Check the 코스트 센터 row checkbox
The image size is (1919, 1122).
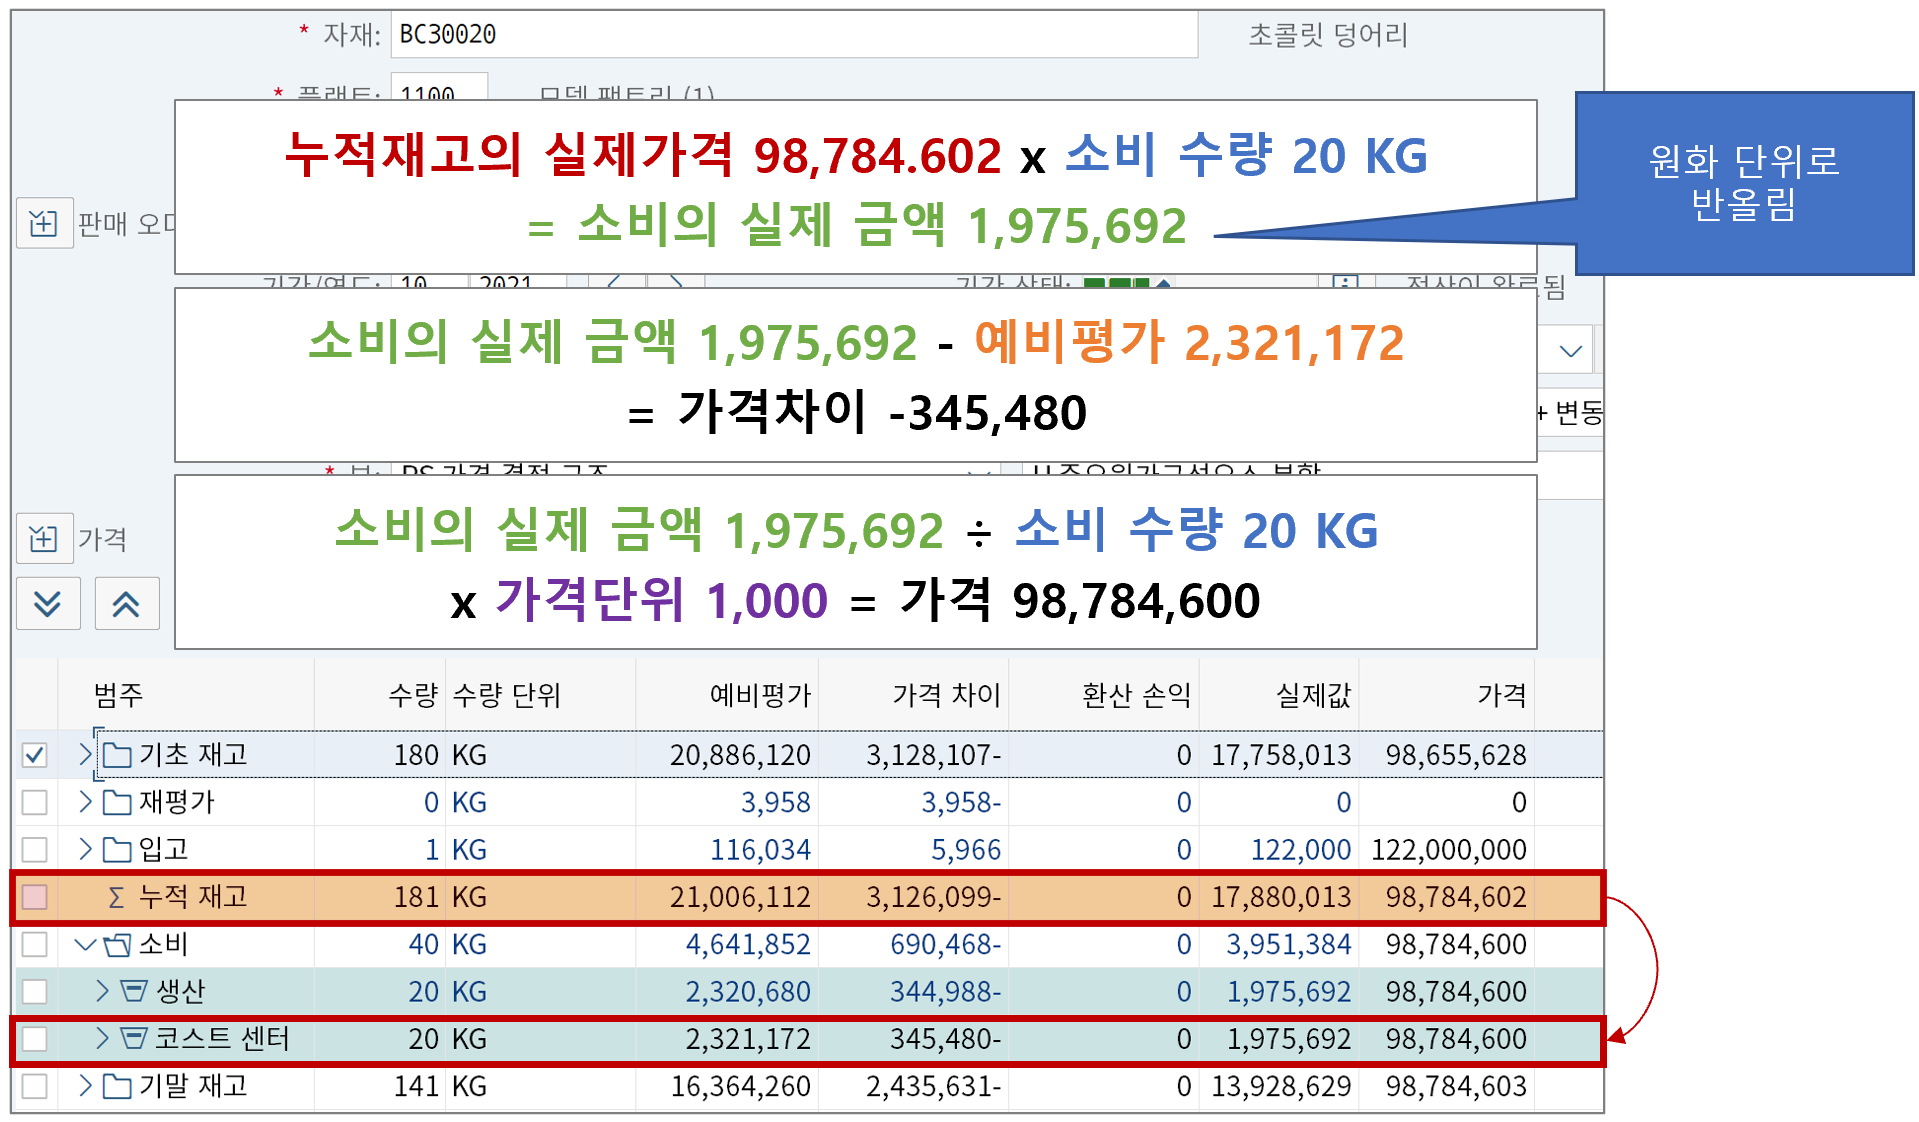[x=35, y=1039]
